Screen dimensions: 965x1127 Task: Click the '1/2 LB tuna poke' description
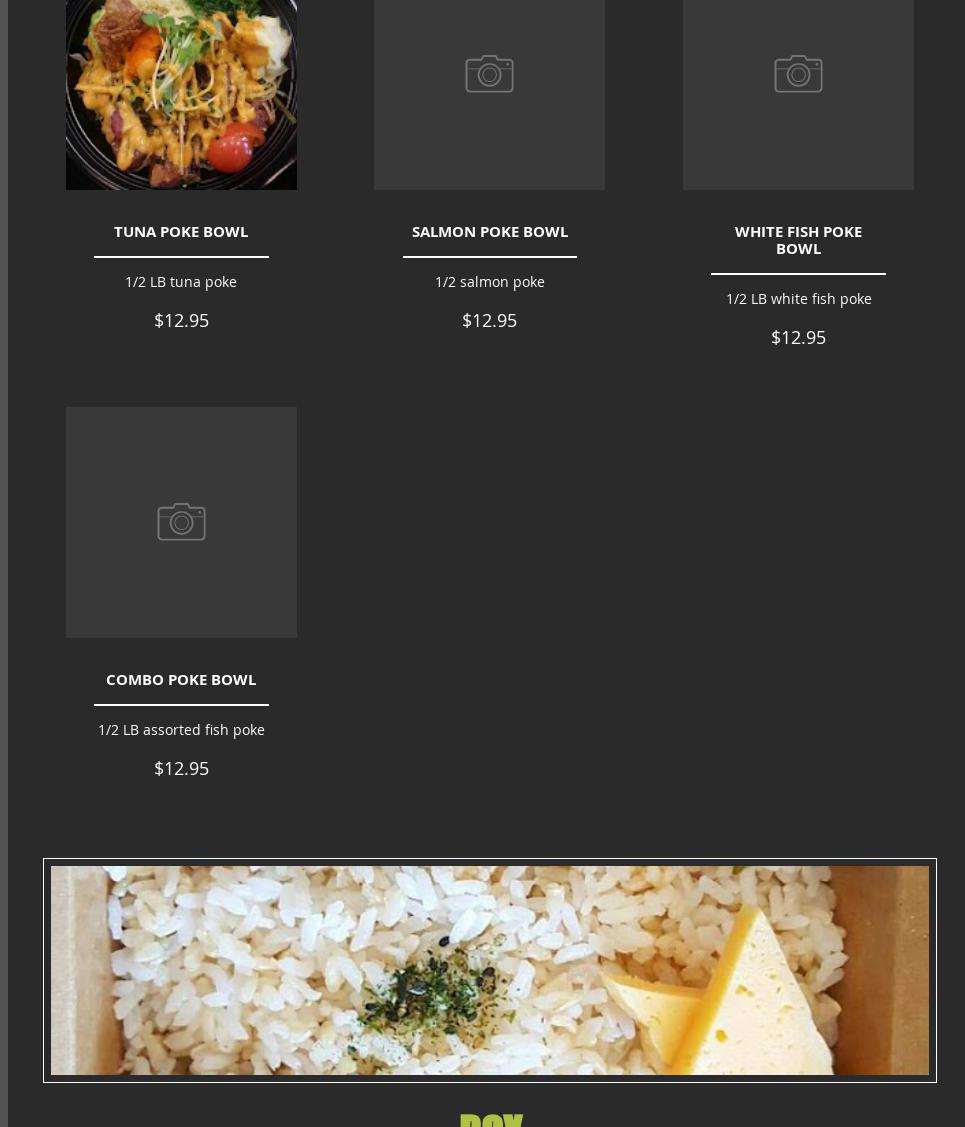[x=181, y=282]
